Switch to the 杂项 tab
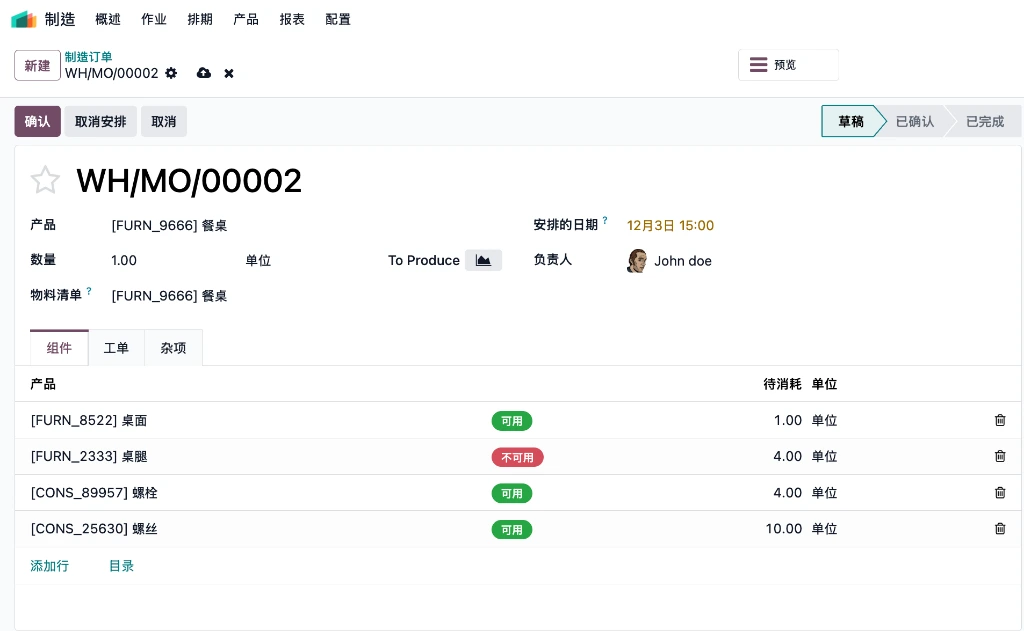This screenshot has width=1024, height=631. [x=173, y=348]
